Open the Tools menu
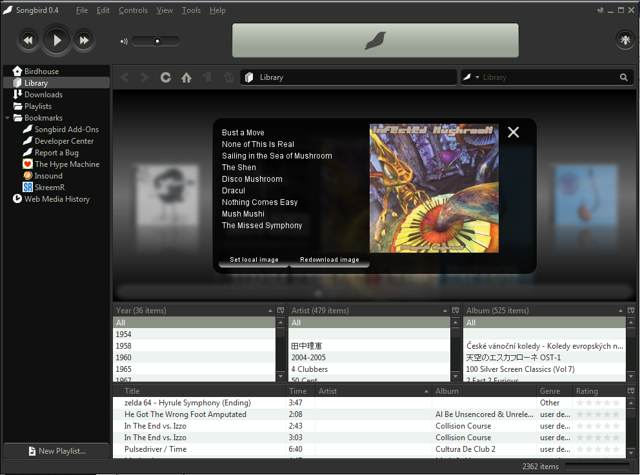This screenshot has width=640, height=475. 191,10
